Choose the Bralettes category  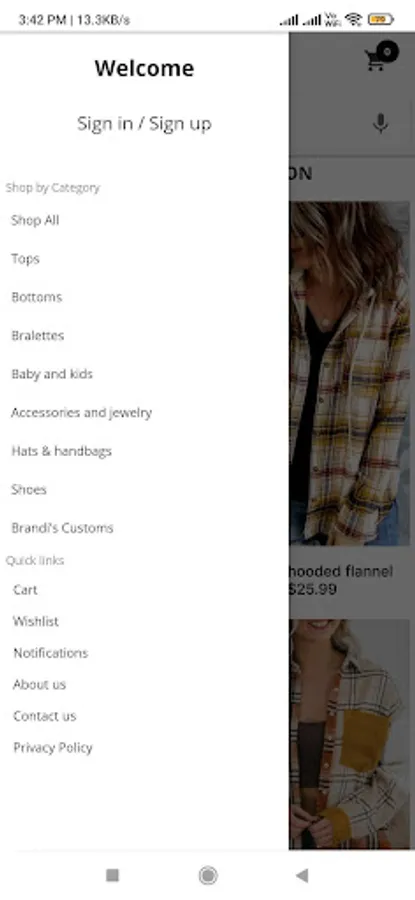click(38, 336)
